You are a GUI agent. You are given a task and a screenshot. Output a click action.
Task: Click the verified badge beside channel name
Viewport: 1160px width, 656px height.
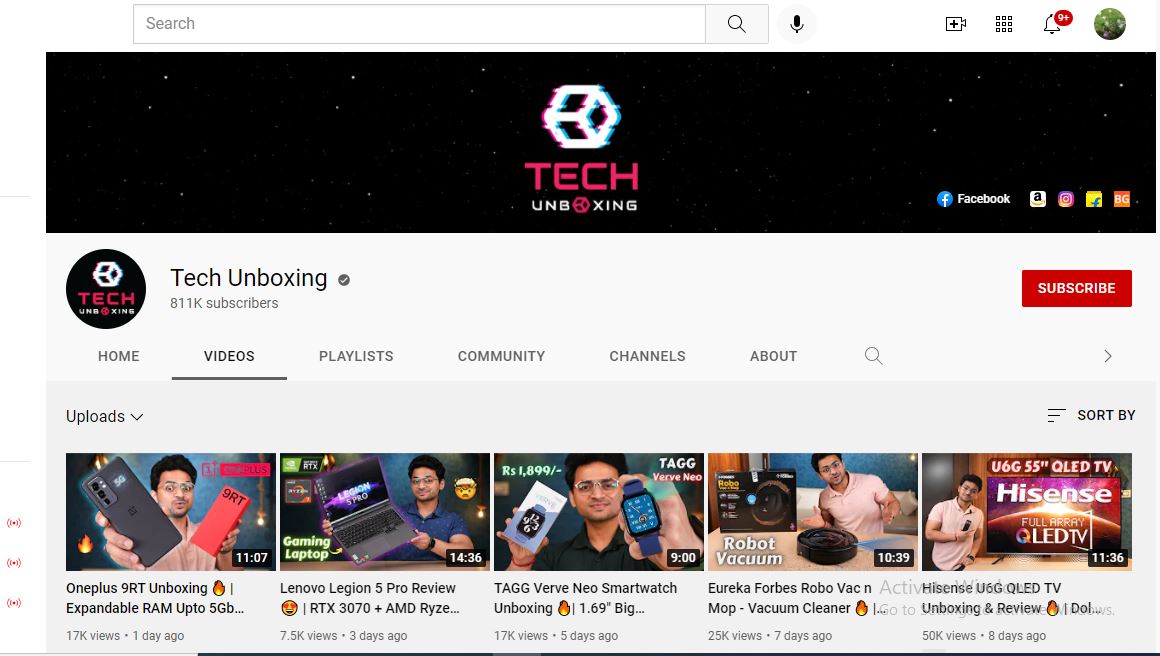coord(344,280)
